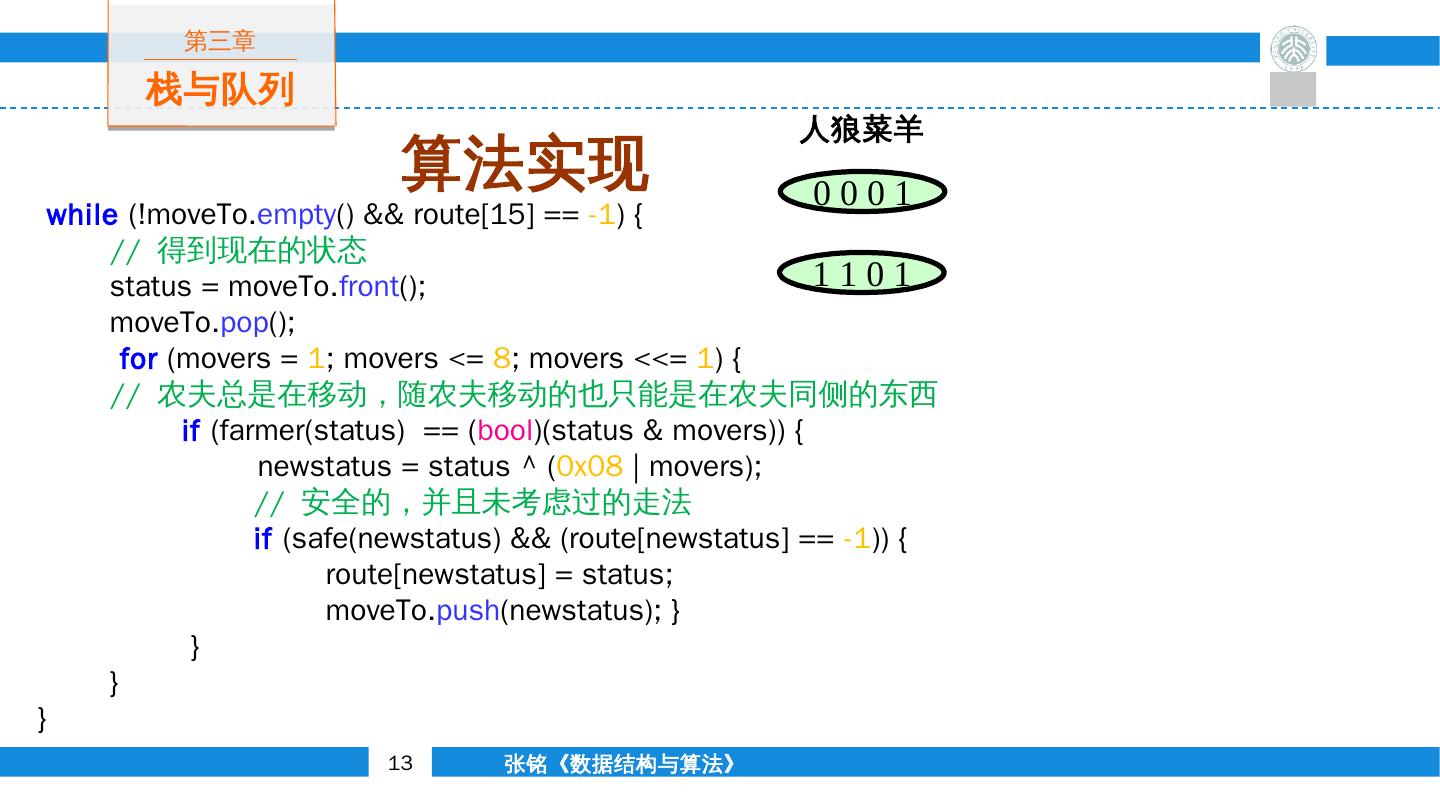Click the pink bool keyword
Viewport: 1440px width, 810px height.
click(505, 431)
